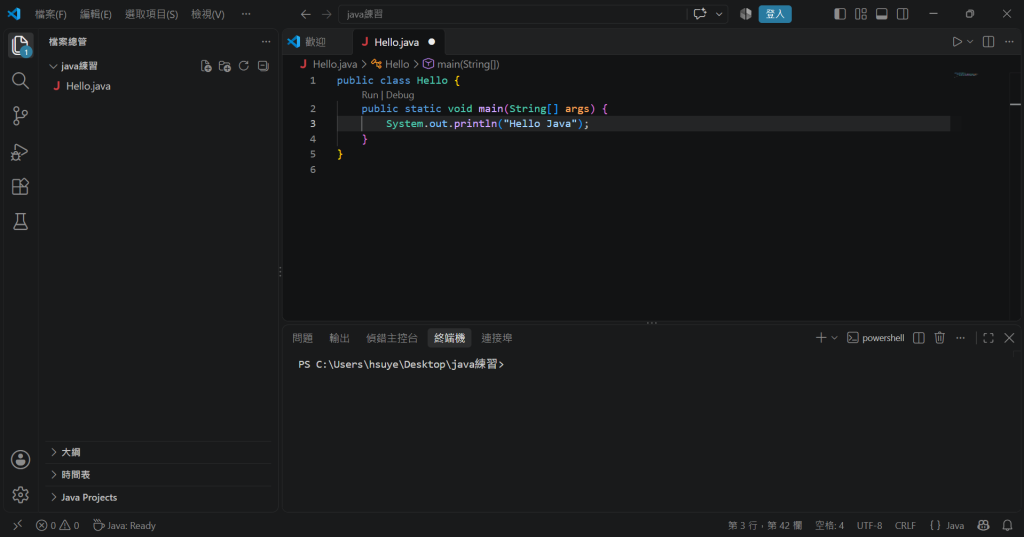Split the terminal panel

919,338
